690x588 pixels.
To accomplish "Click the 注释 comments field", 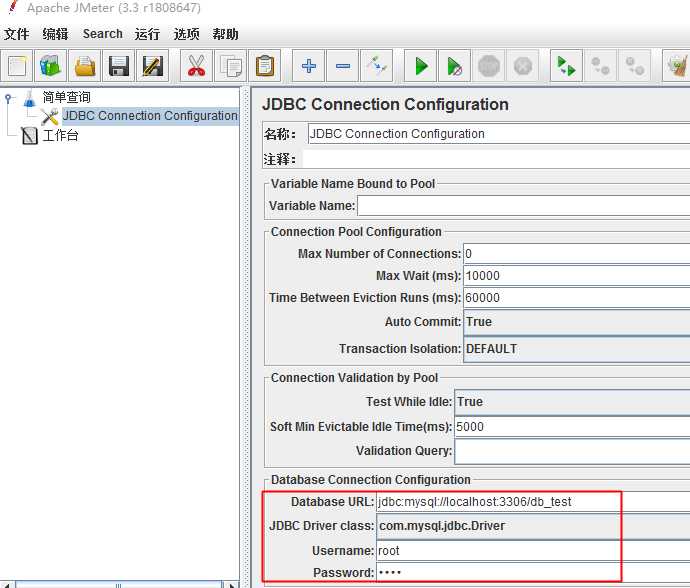I will [x=496, y=159].
